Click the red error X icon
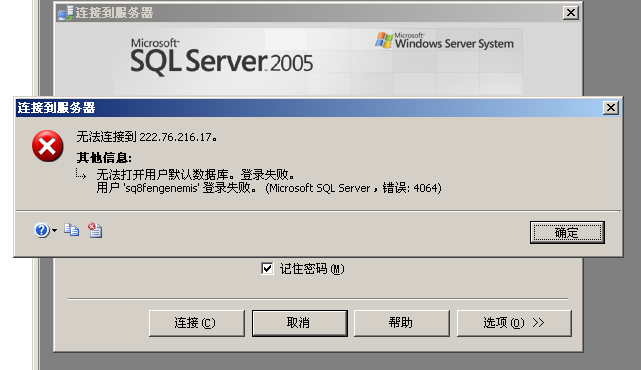The height and width of the screenshot is (370, 641). (x=47, y=146)
